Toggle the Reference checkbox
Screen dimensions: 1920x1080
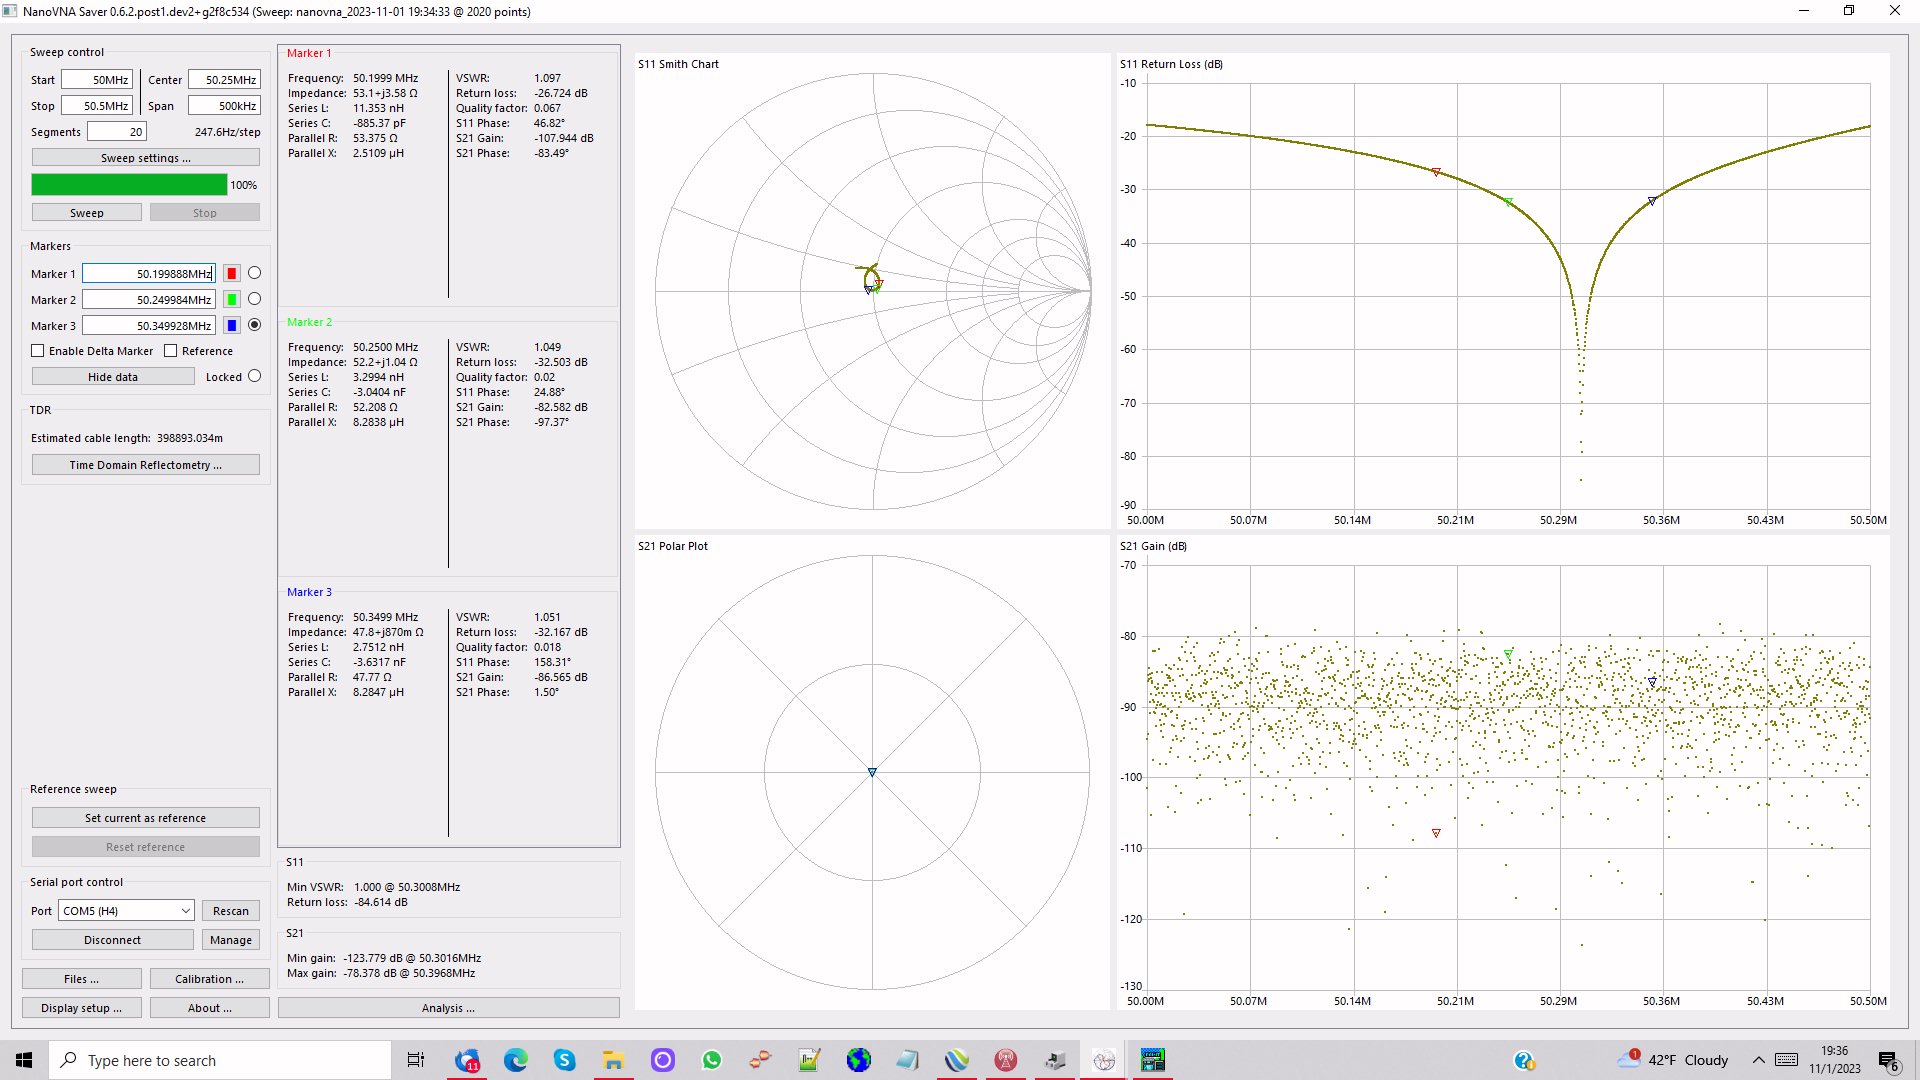171,351
